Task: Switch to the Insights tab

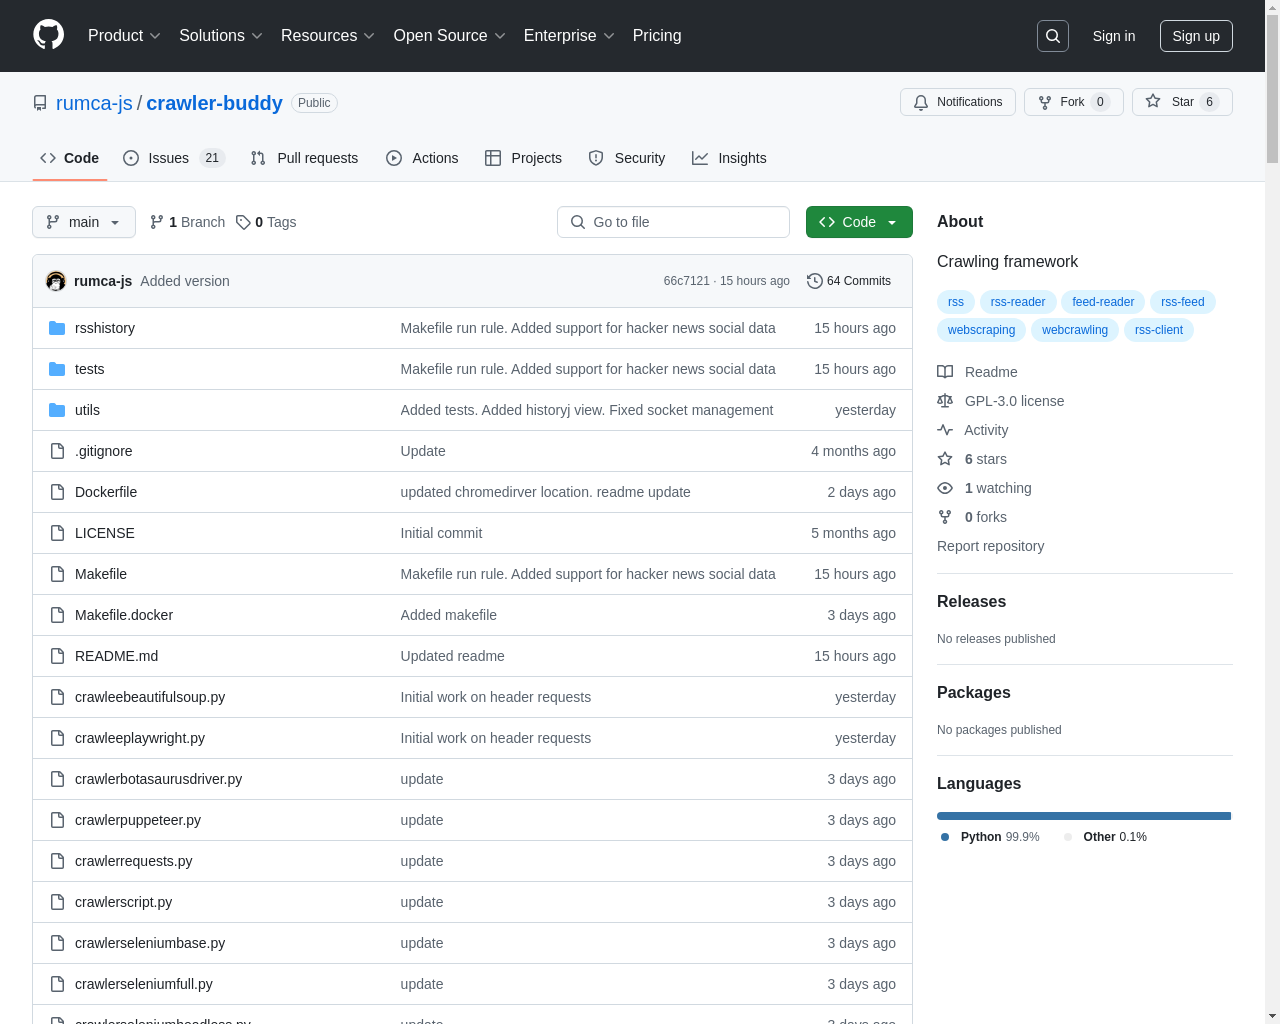Action: pos(729,158)
